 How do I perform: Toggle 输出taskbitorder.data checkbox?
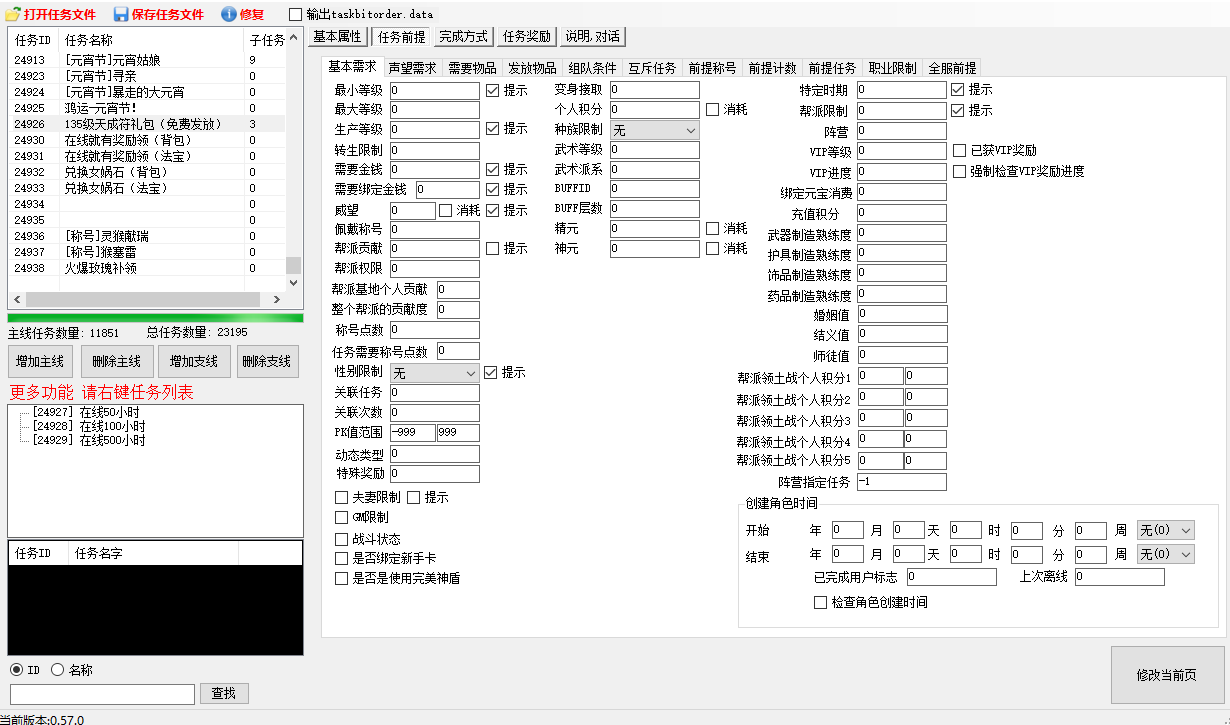295,15
